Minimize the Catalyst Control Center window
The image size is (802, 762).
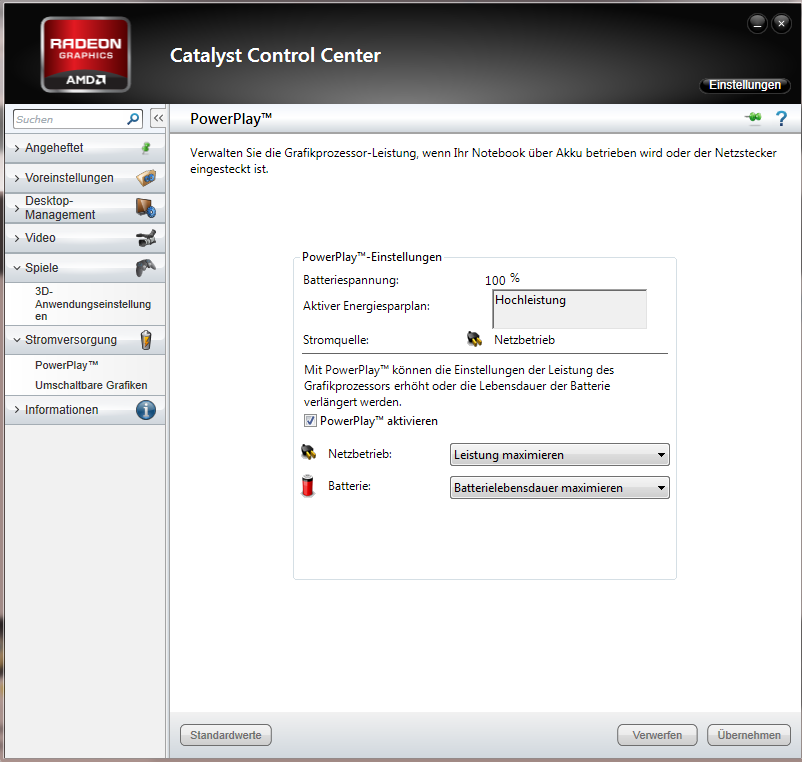click(x=757, y=24)
